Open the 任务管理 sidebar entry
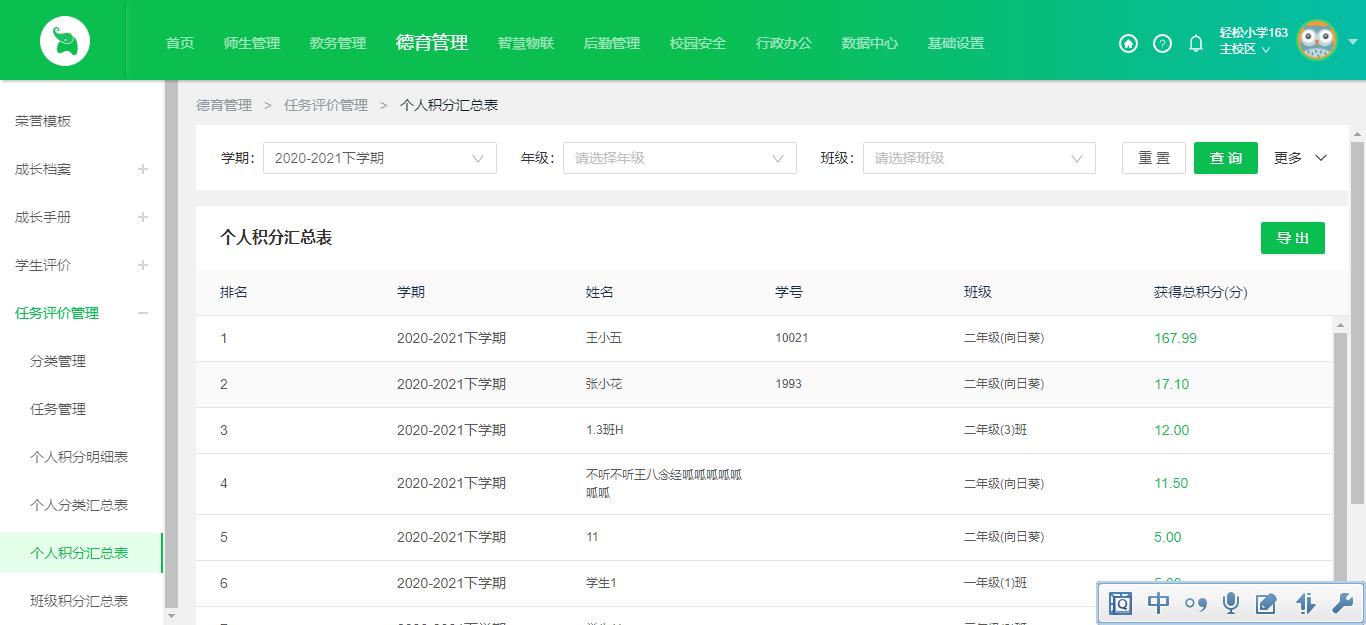The height and width of the screenshot is (625, 1366). pyautogui.click(x=59, y=409)
